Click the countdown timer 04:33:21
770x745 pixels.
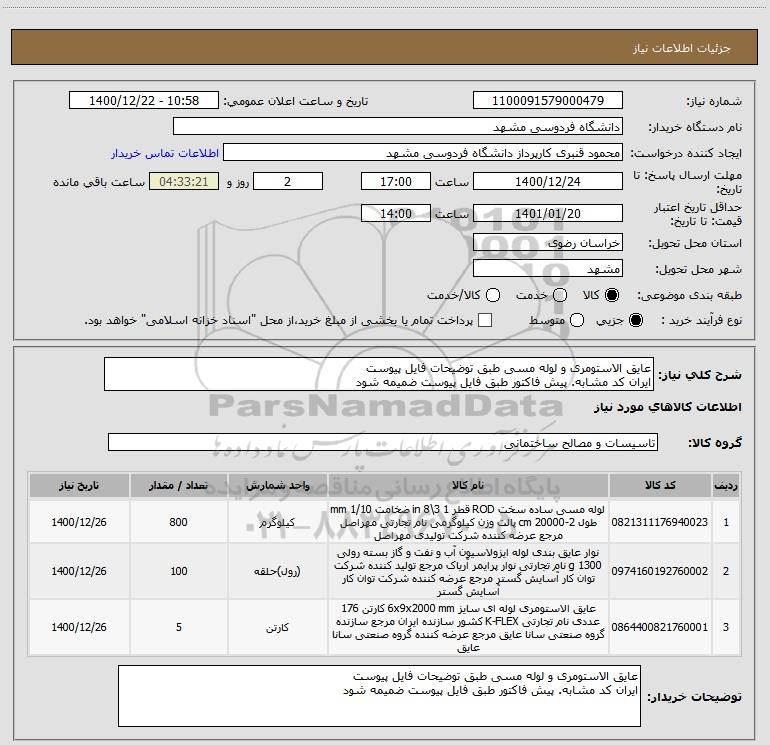click(184, 181)
